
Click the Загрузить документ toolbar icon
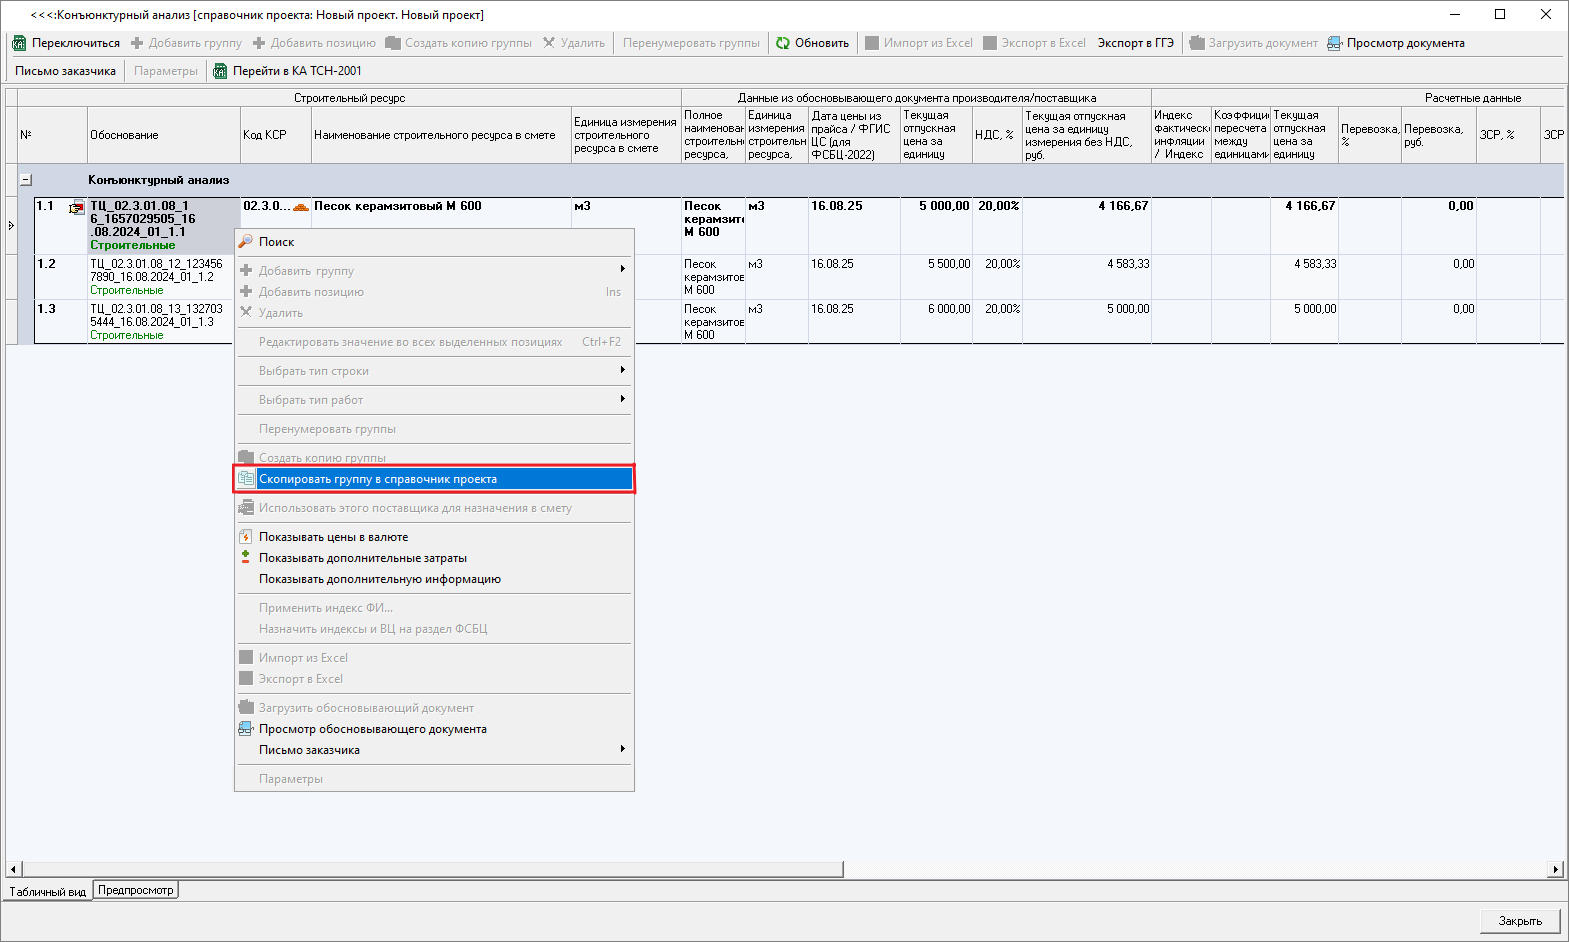tap(1197, 43)
